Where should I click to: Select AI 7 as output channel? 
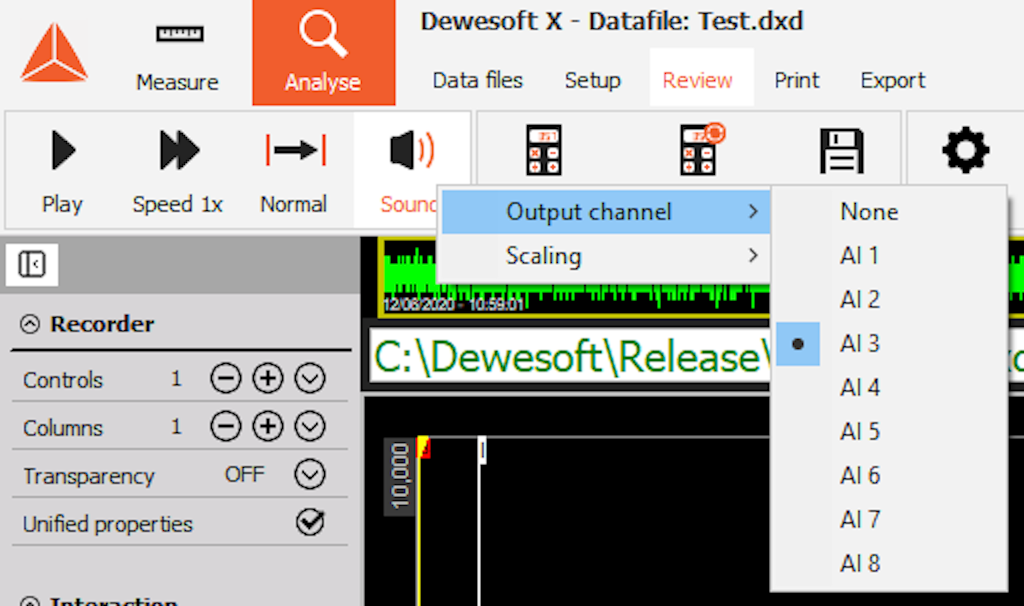[889, 519]
